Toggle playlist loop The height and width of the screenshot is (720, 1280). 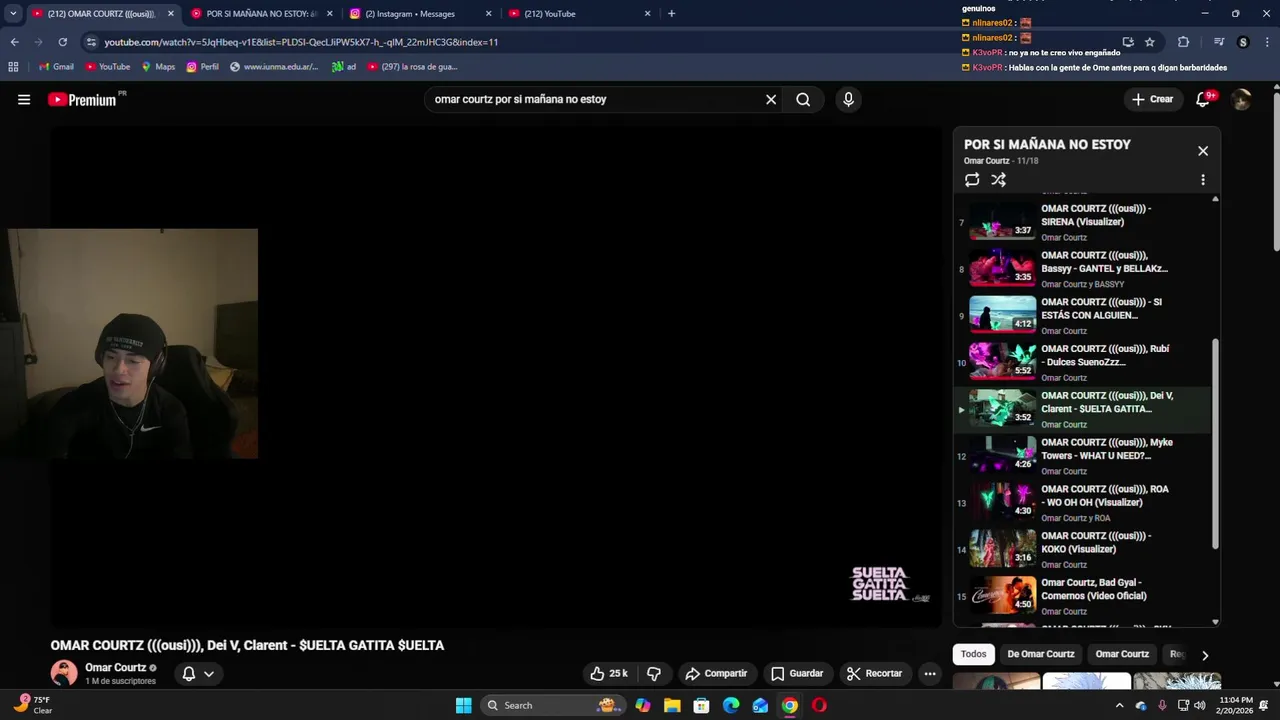pyautogui.click(x=972, y=180)
